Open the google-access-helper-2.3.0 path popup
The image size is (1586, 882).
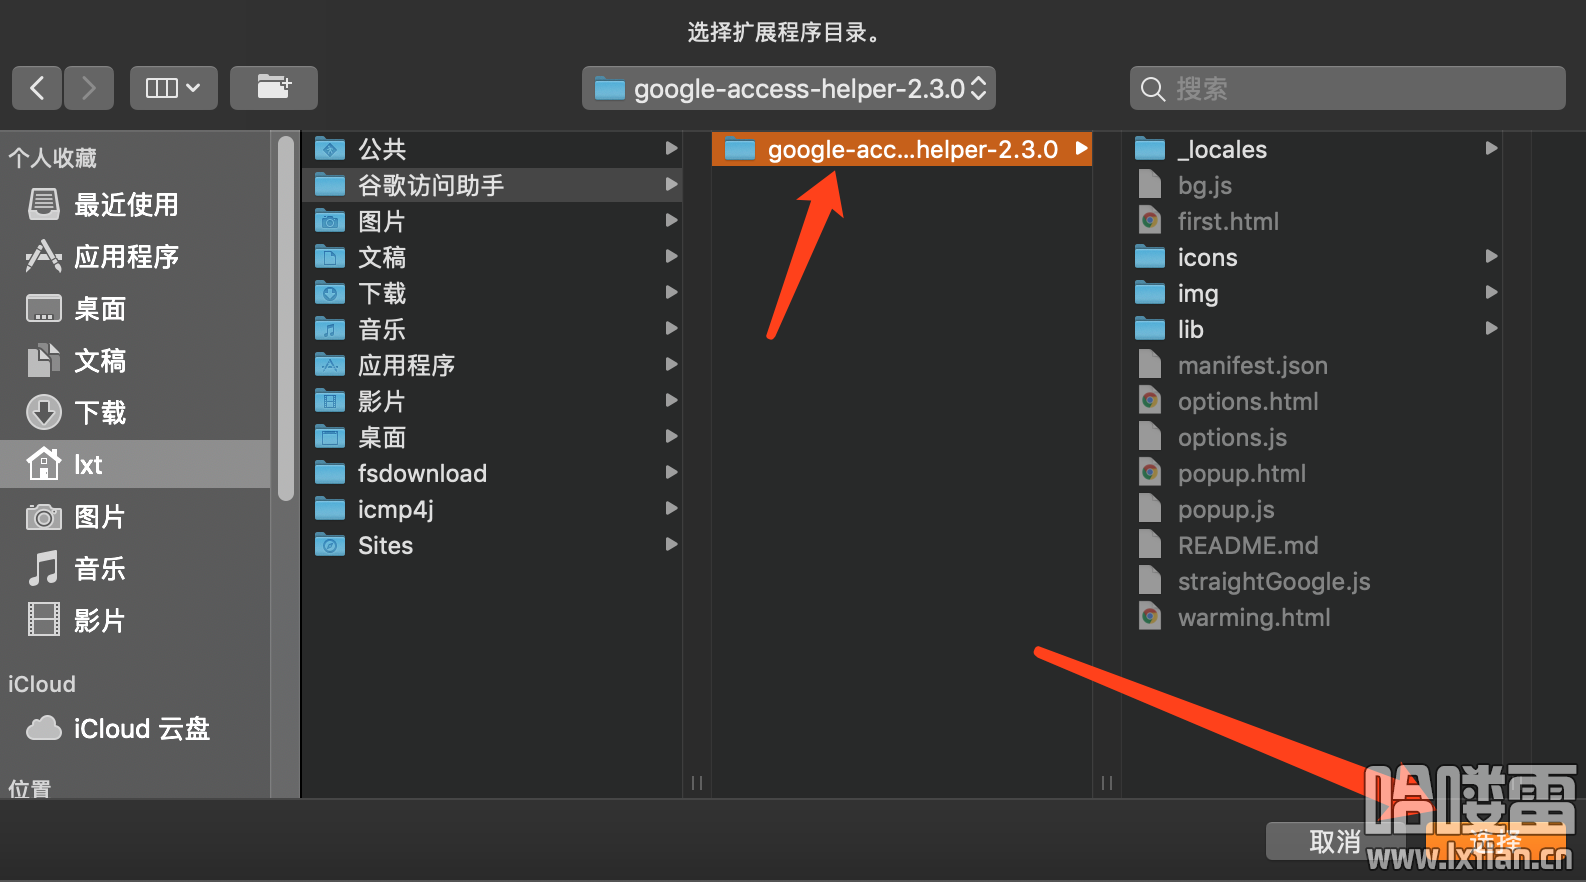coord(789,88)
